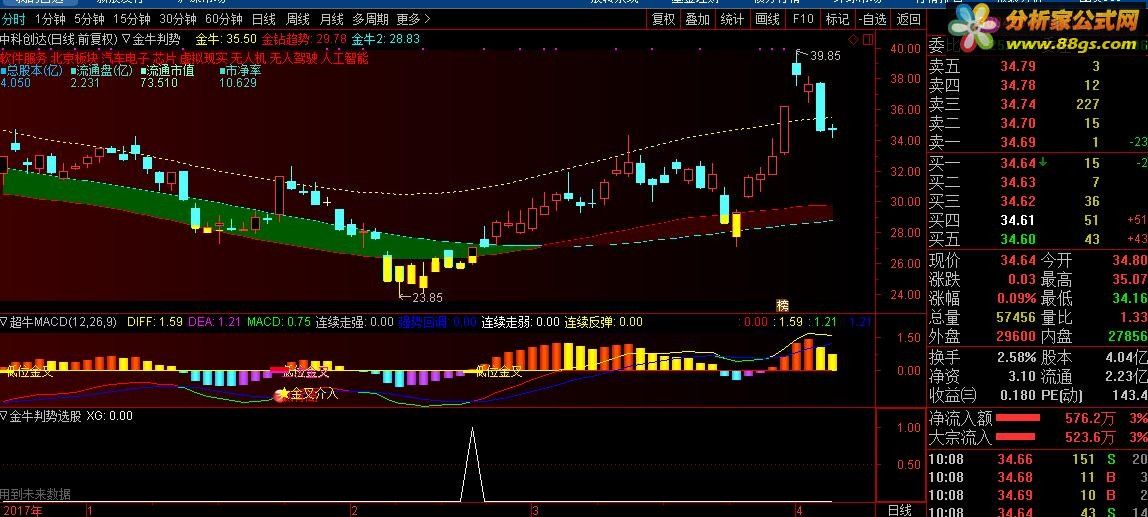The image size is (1148, 517).
Task: Open the 汽车电子 sector link
Action: (x=125, y=56)
